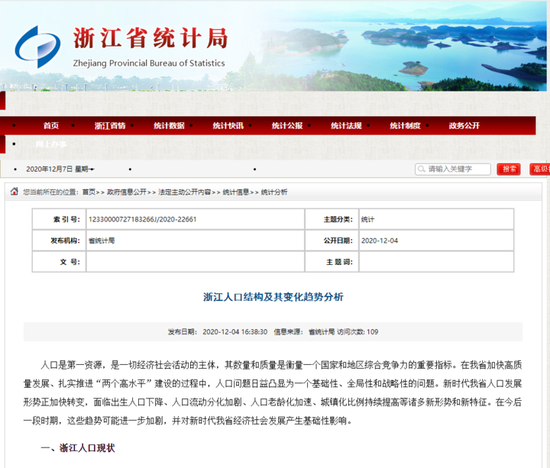Image resolution: width=550 pixels, height=468 pixels.
Task: Open the 政务公开 menu item
Action: point(464,126)
